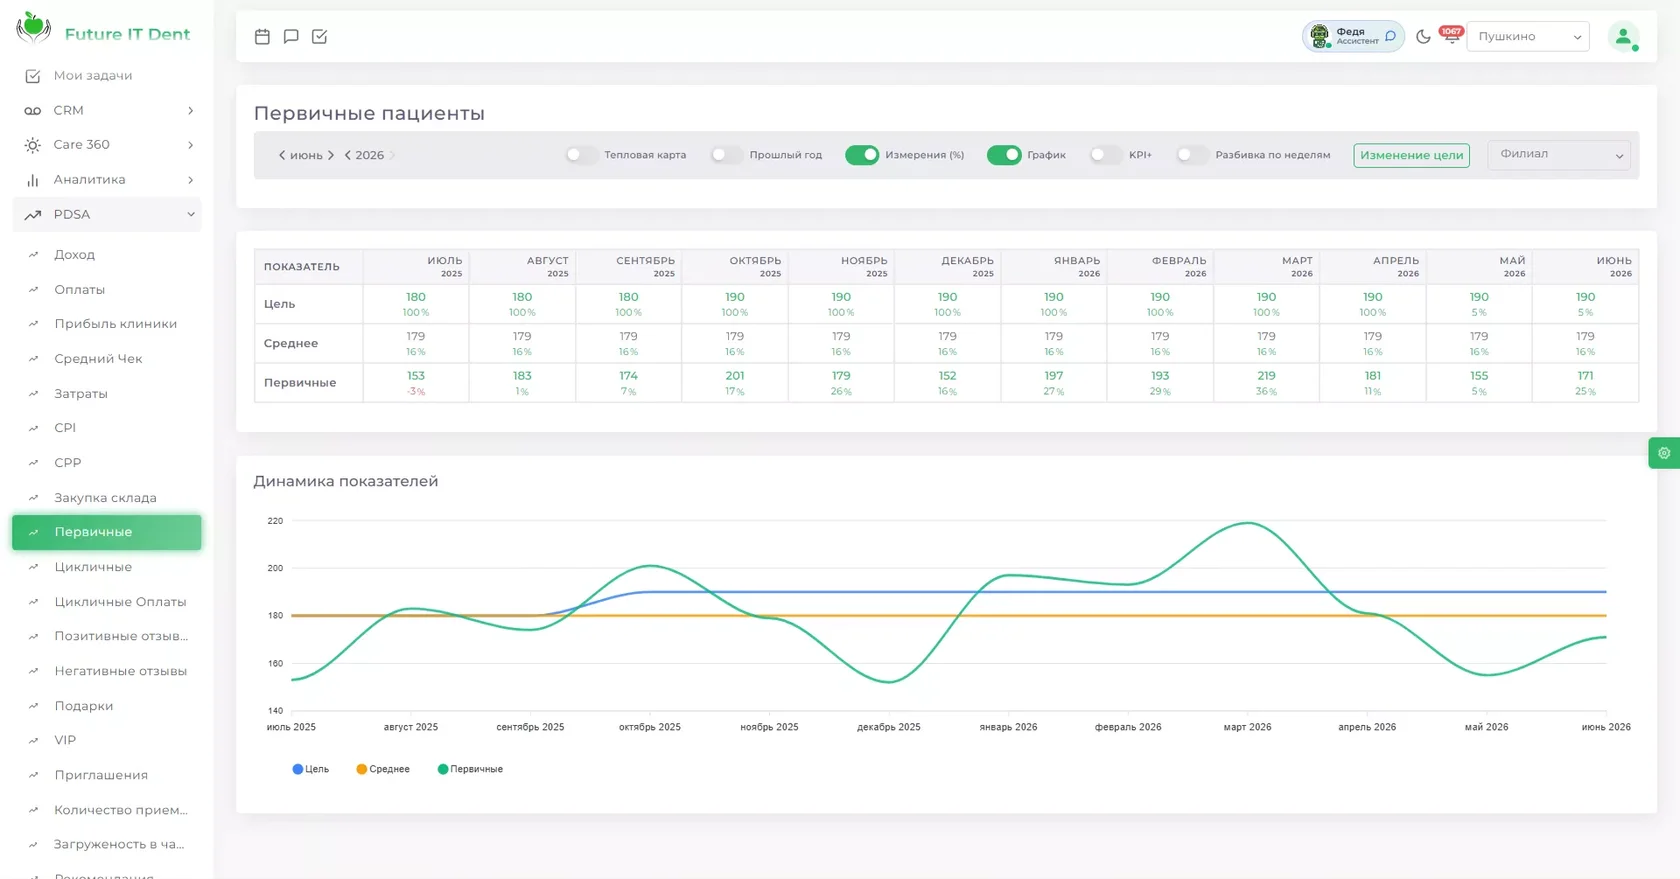Expand the CRM sidebar section
This screenshot has width=1680, height=879.
pos(107,110)
